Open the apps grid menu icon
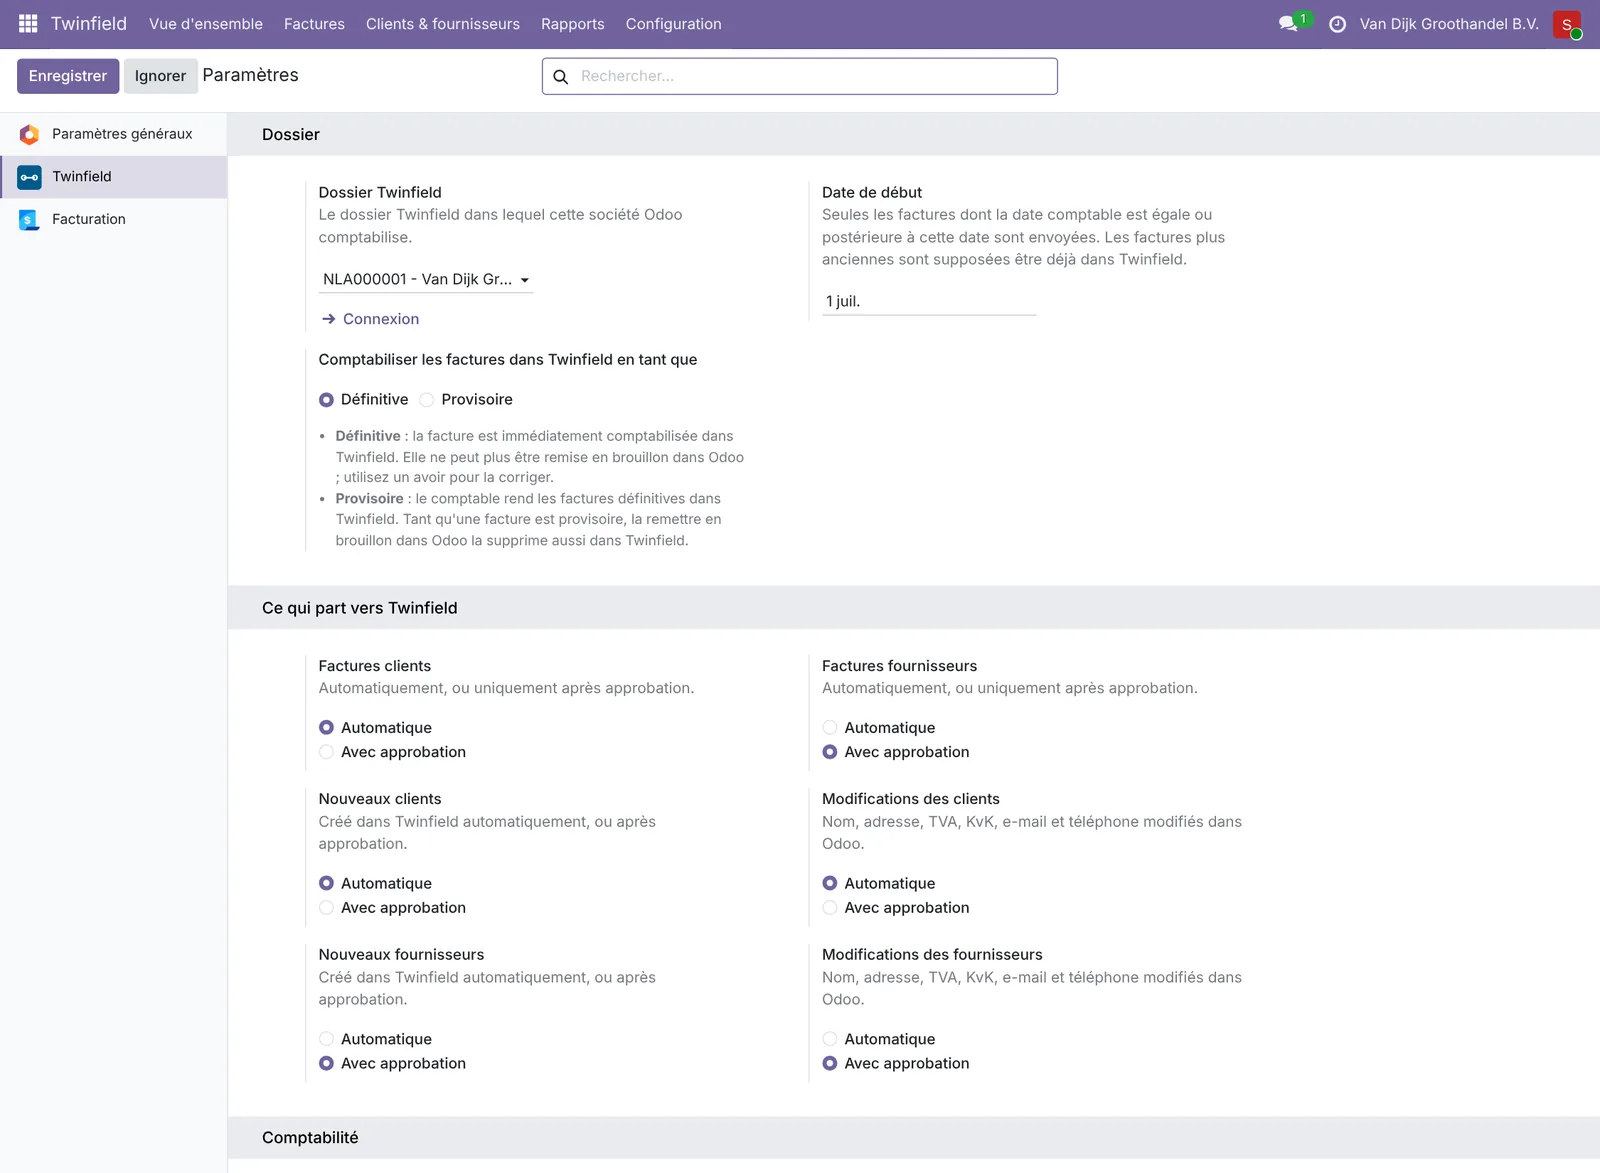Screen dimensions: 1600x1173 (28, 23)
